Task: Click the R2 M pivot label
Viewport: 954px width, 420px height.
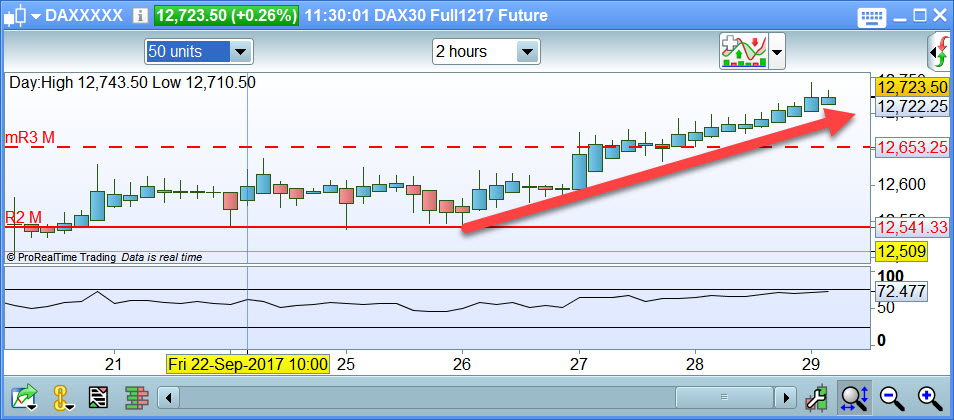Action: click(x=23, y=217)
